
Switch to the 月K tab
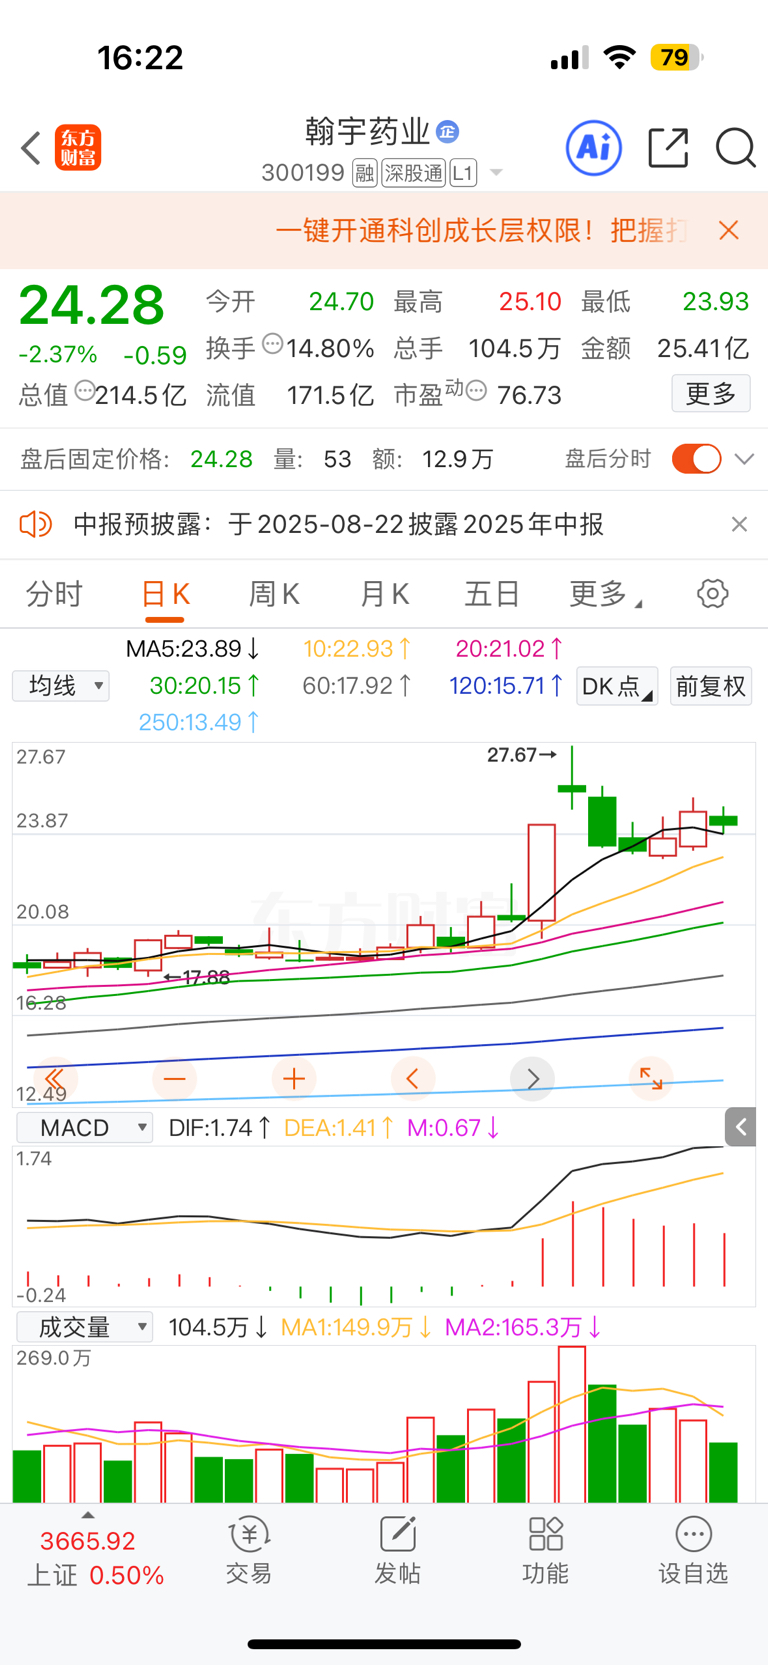[x=384, y=594]
